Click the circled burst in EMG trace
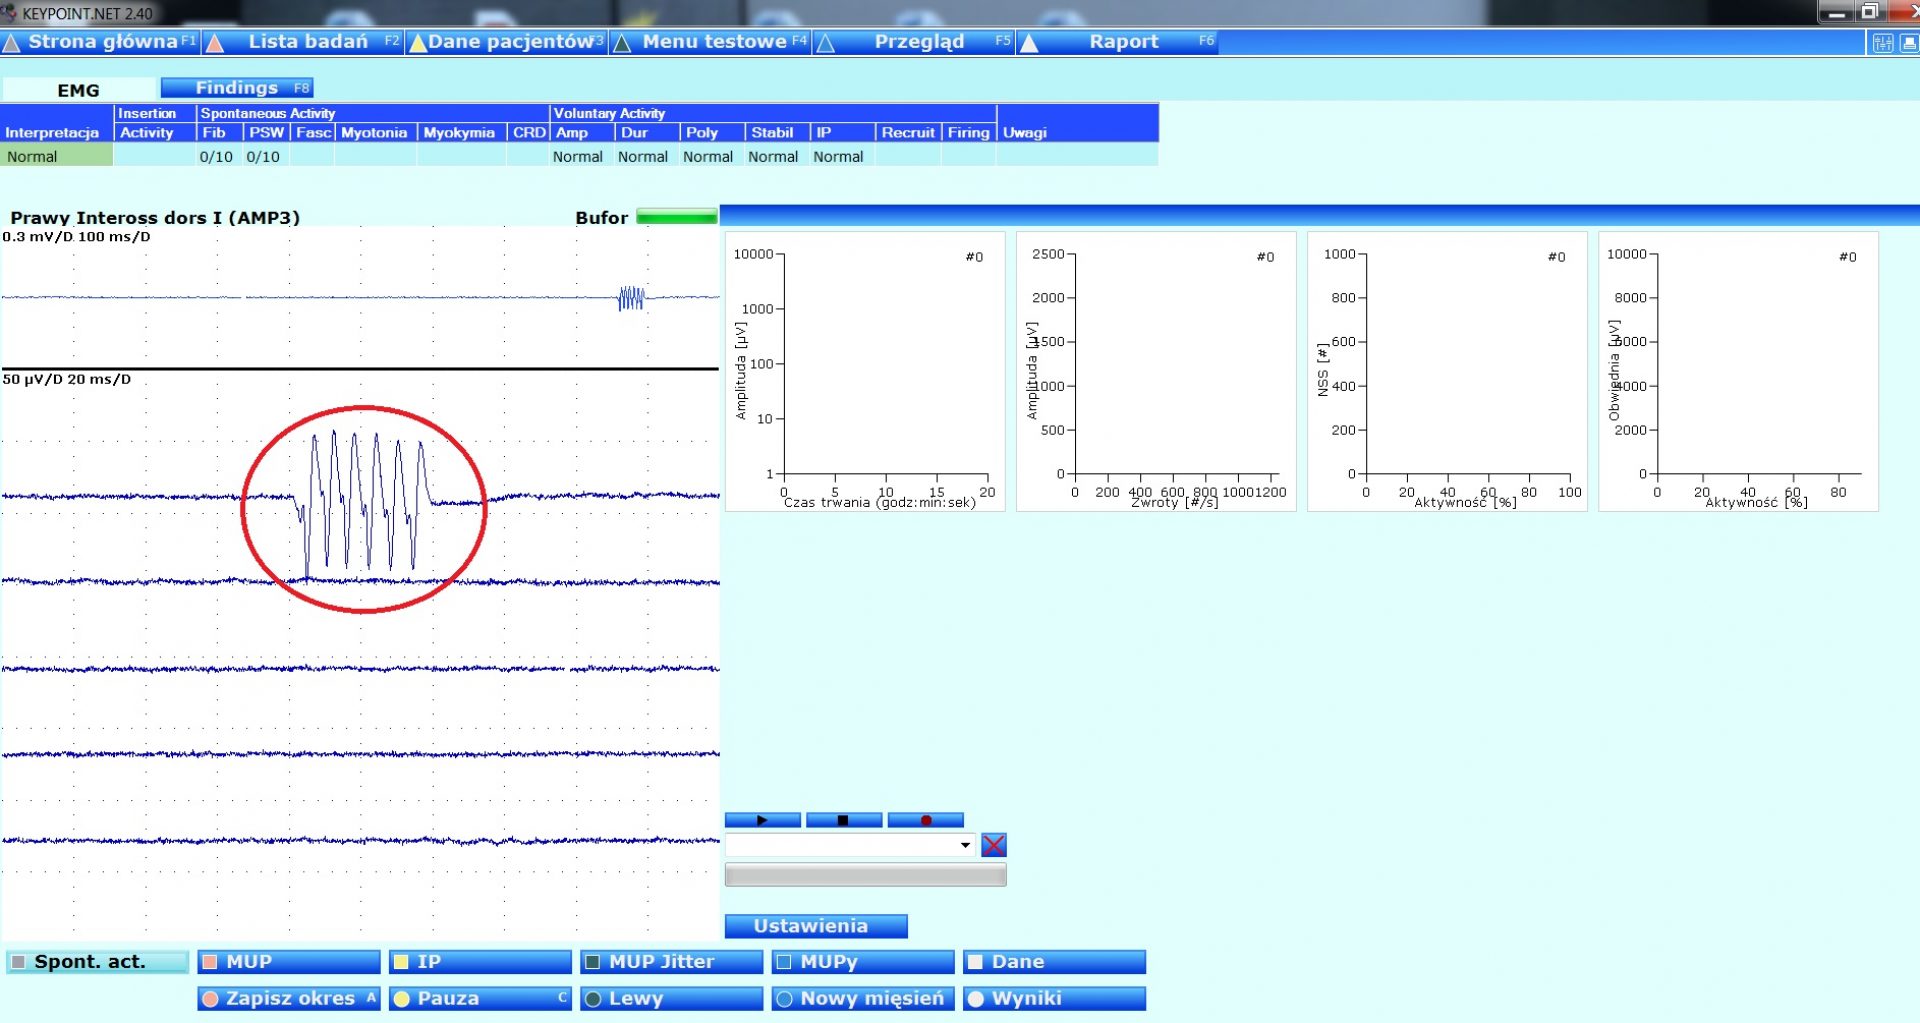The width and height of the screenshot is (1920, 1023). (x=364, y=508)
